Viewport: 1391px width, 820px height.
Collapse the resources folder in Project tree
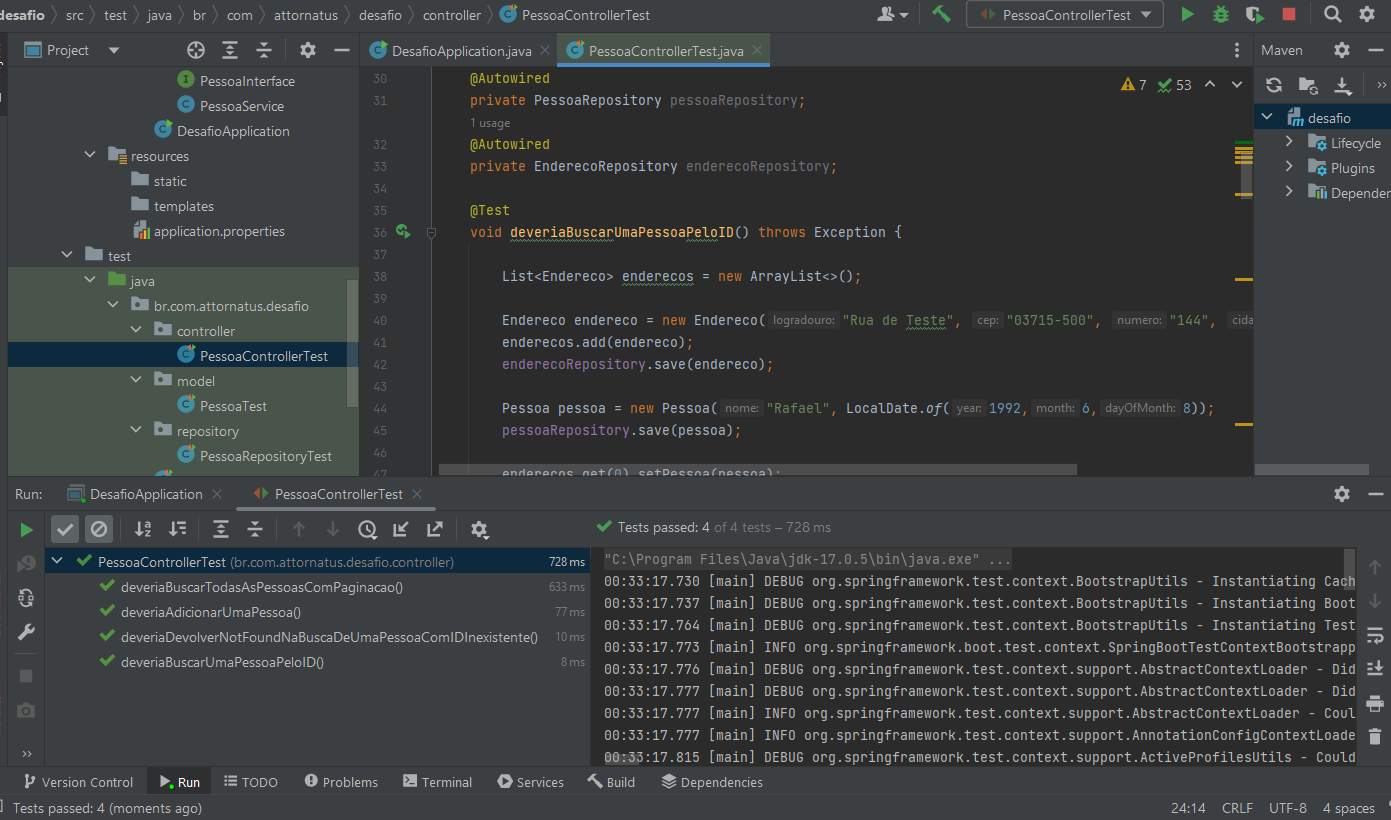tap(90, 156)
